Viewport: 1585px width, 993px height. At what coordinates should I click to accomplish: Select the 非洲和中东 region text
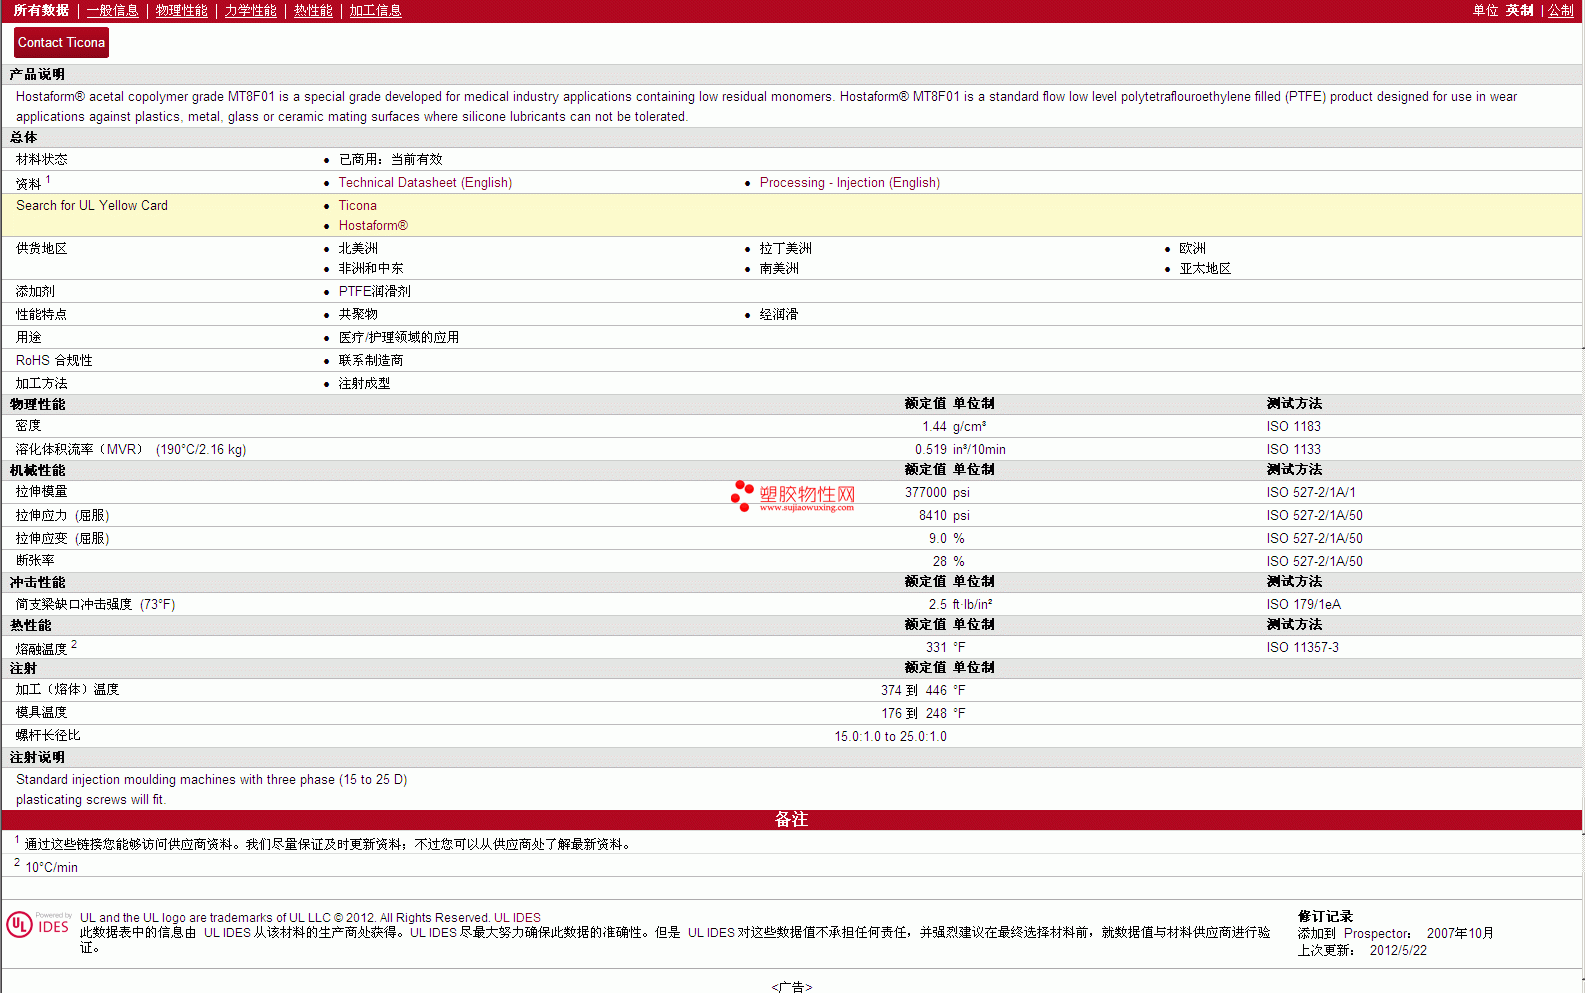click(371, 269)
